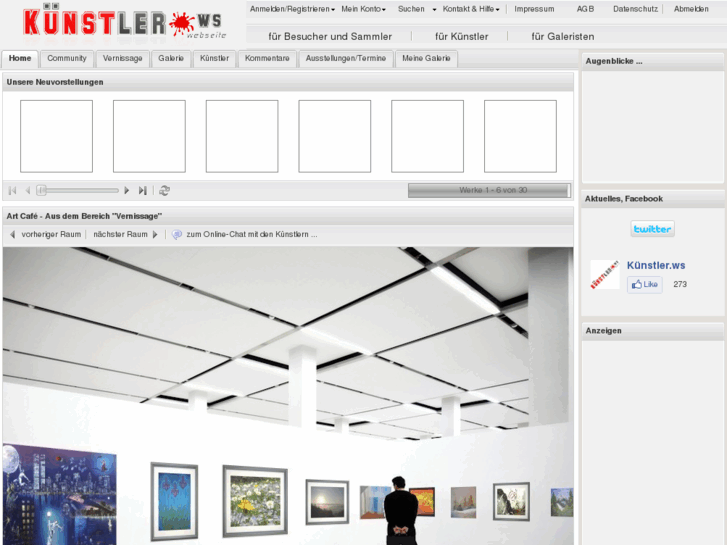Go to first page of Neuvorstellungen
Image resolution: width=727 pixels, height=545 pixels.
13,191
